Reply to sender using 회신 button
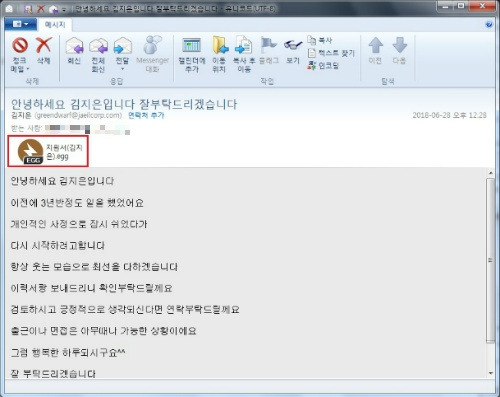Image resolution: width=500 pixels, height=397 pixels. point(74,50)
